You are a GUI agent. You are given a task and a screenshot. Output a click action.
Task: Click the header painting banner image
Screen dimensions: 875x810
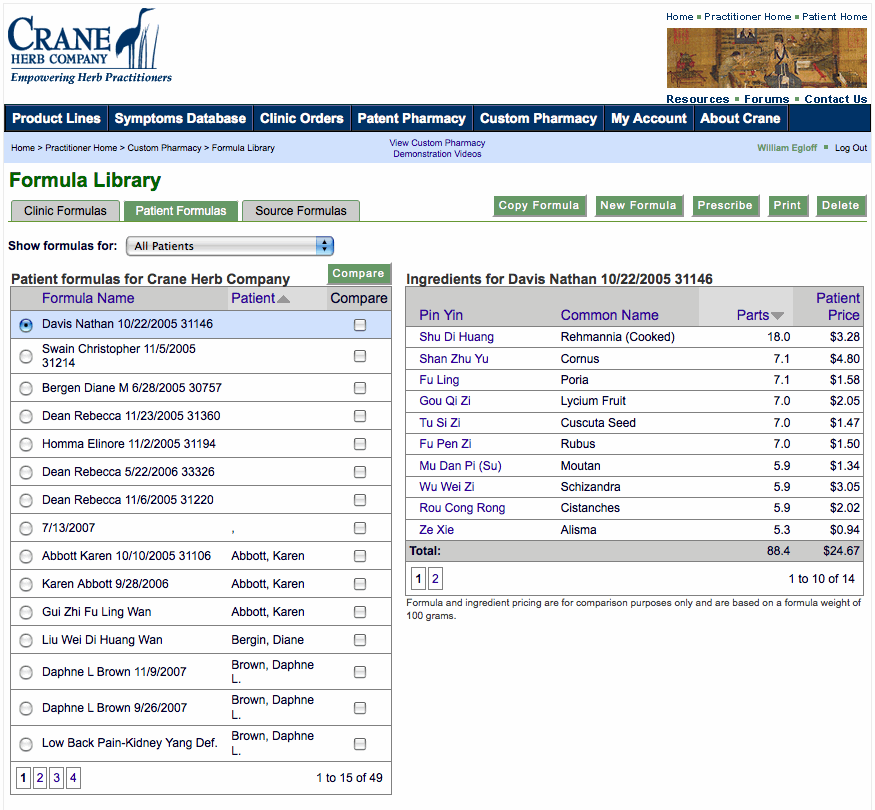(x=767, y=58)
